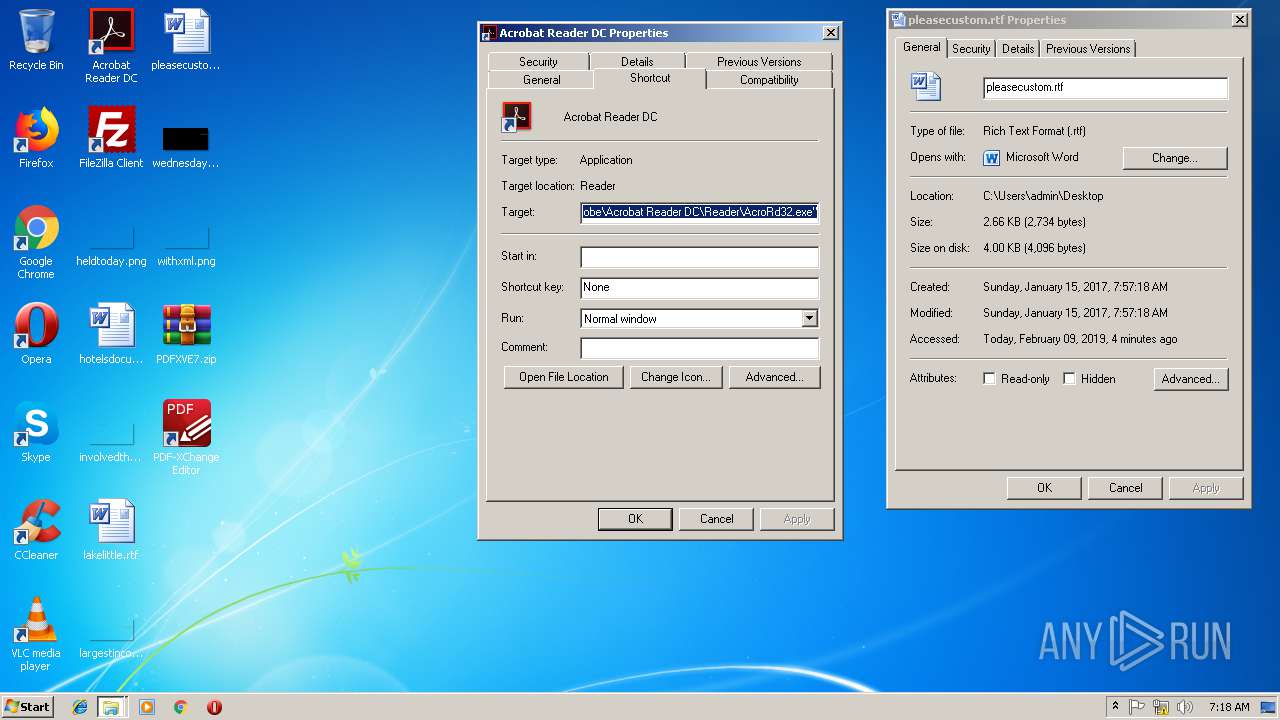1280x720 pixels.
Task: Toggle the Hidden attribute checkbox
Action: 1069,379
